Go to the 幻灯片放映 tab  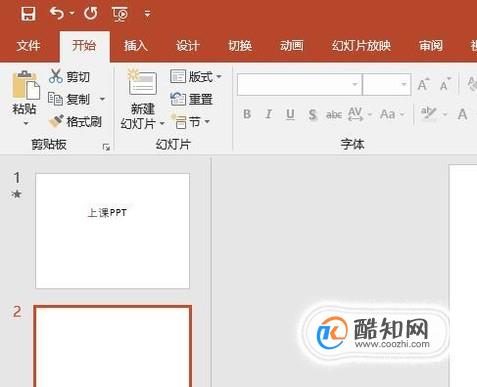point(361,45)
